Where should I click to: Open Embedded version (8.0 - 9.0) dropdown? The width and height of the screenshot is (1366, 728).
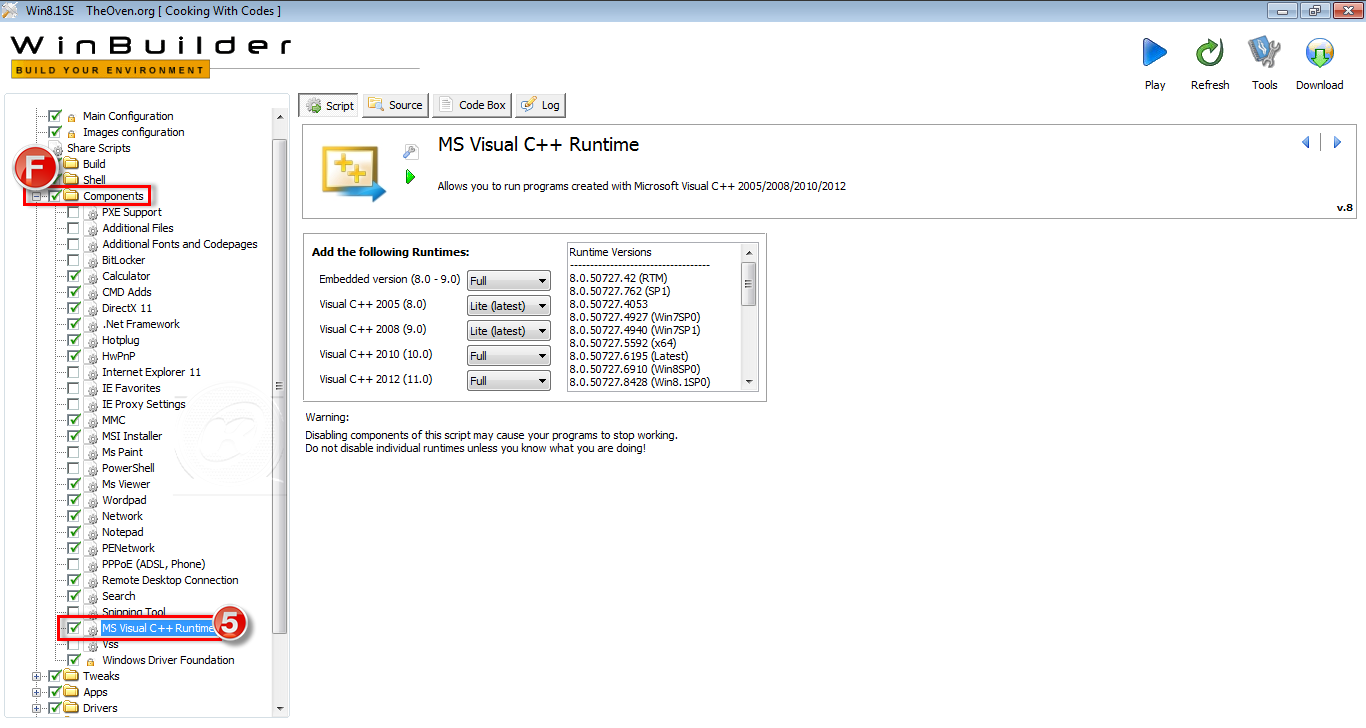pos(509,281)
